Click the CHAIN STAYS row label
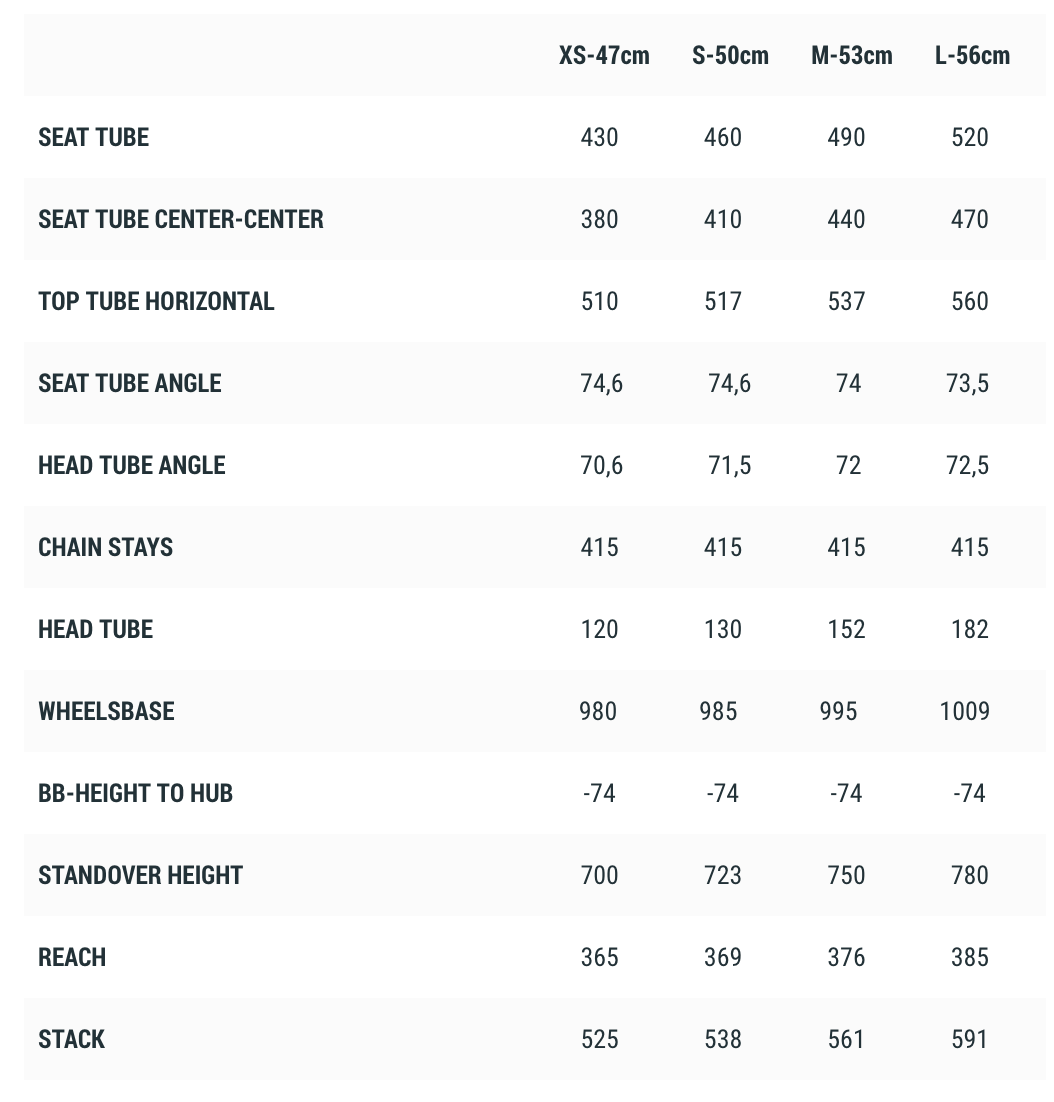 (x=105, y=547)
